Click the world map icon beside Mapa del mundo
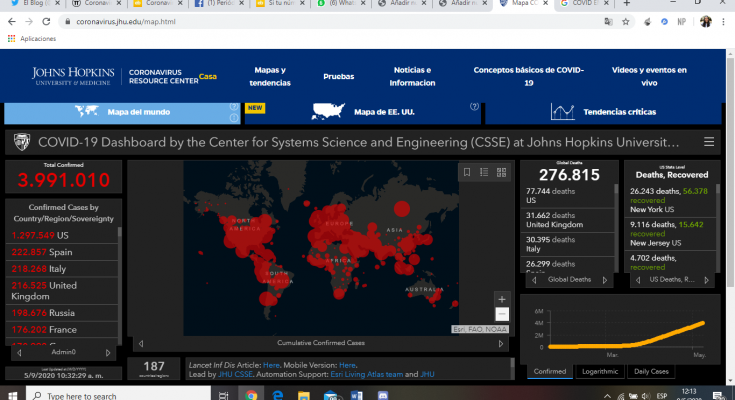 pos(87,111)
